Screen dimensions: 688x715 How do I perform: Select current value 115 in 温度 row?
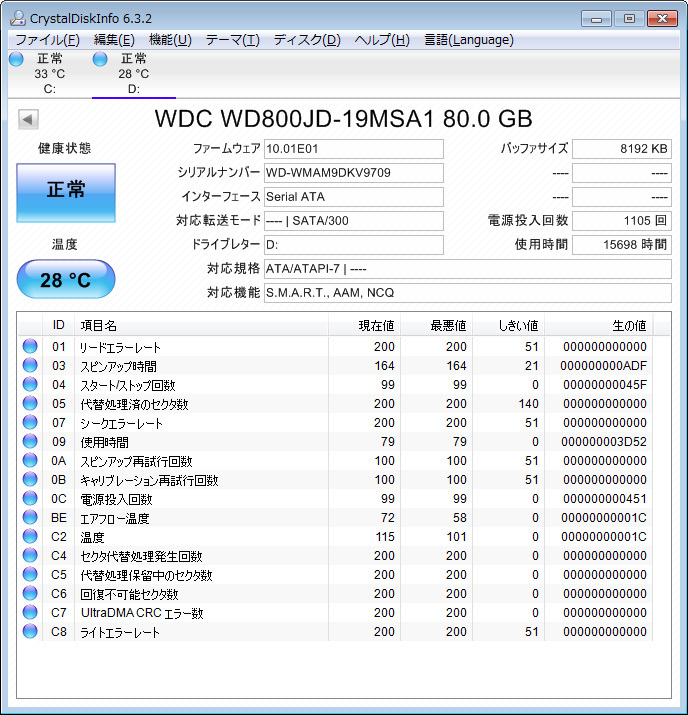385,537
